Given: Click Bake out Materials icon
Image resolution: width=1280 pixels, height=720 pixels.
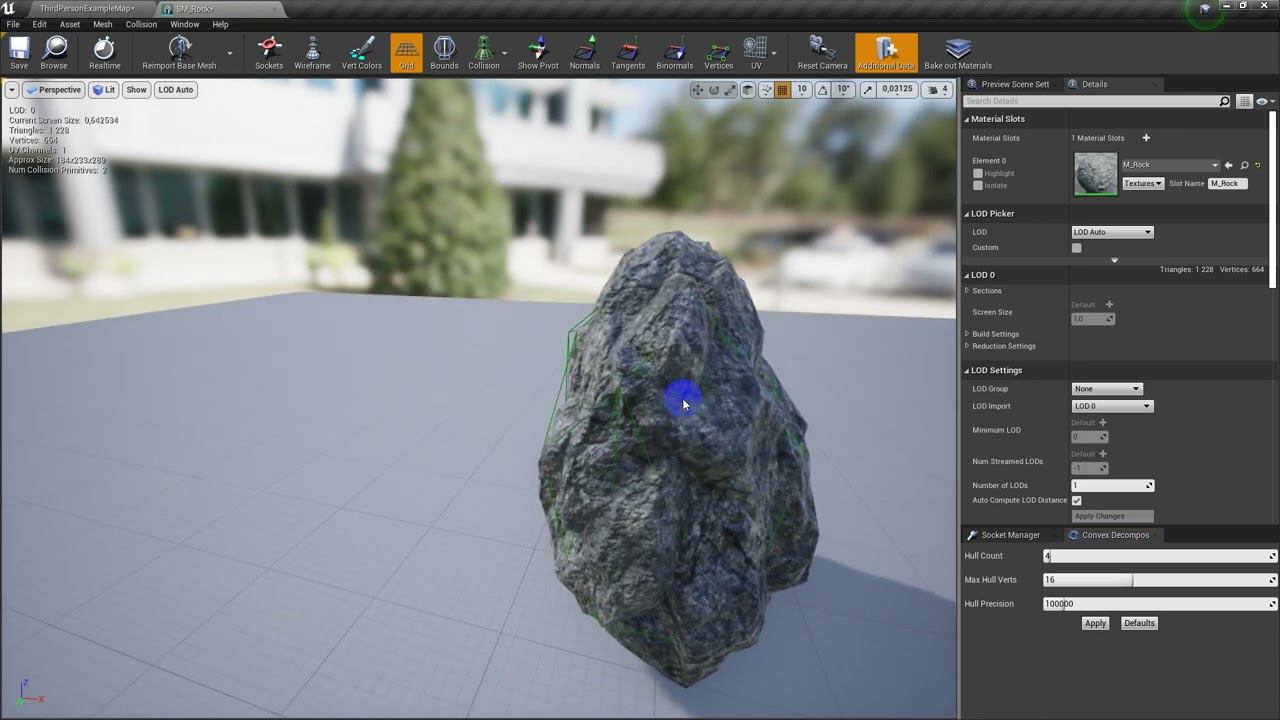Looking at the screenshot, I should click(x=958, y=52).
